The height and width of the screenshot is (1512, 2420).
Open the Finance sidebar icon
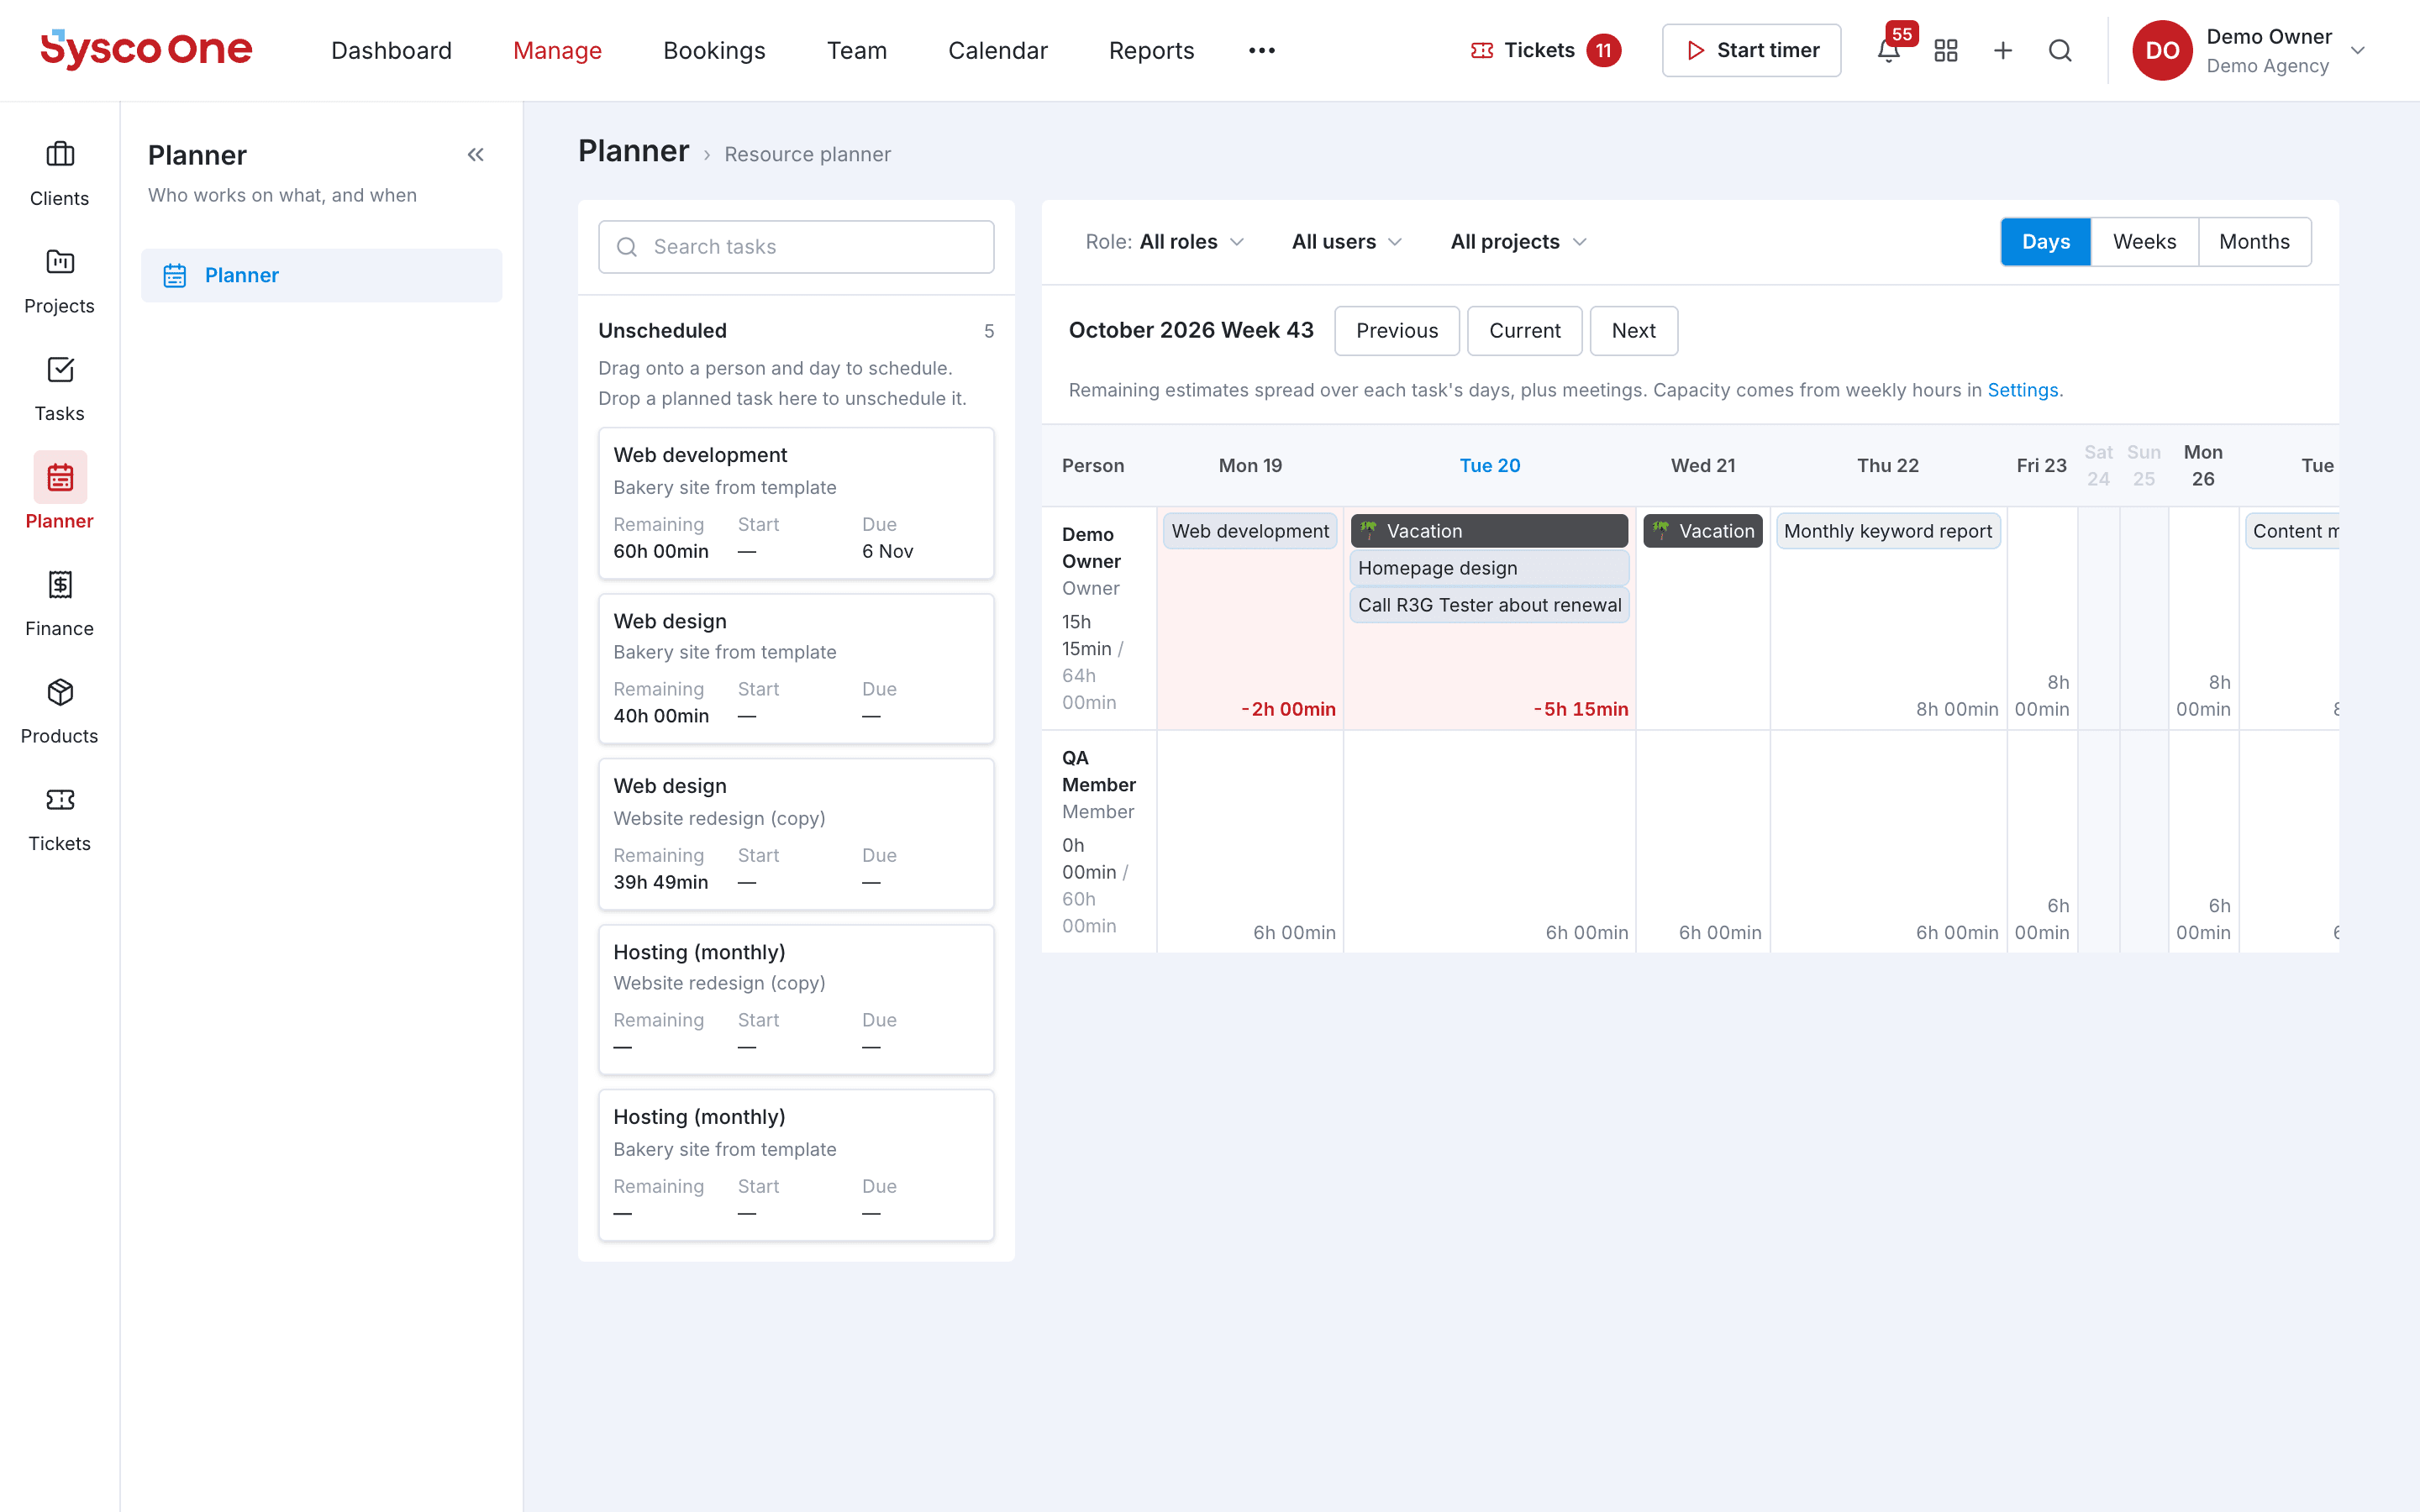point(60,604)
